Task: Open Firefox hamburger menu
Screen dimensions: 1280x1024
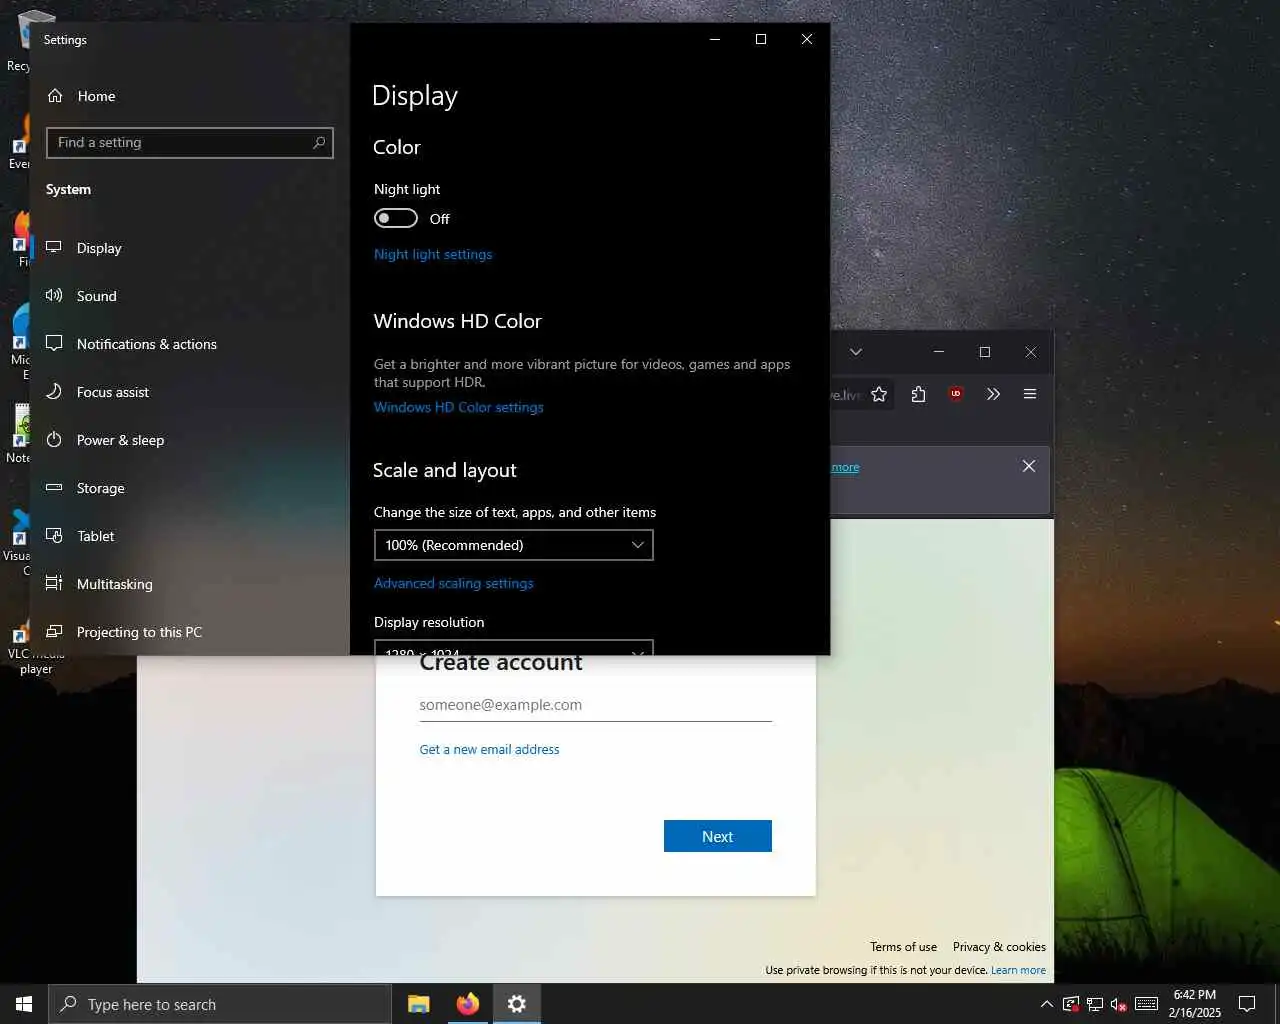Action: pyautogui.click(x=1030, y=394)
